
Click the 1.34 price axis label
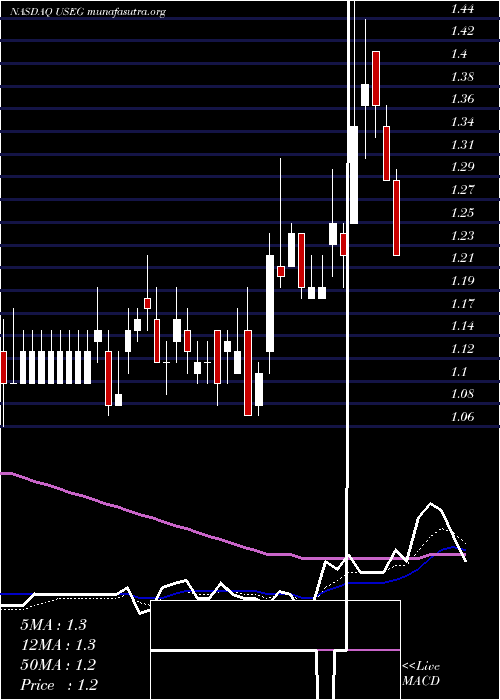(x=462, y=121)
